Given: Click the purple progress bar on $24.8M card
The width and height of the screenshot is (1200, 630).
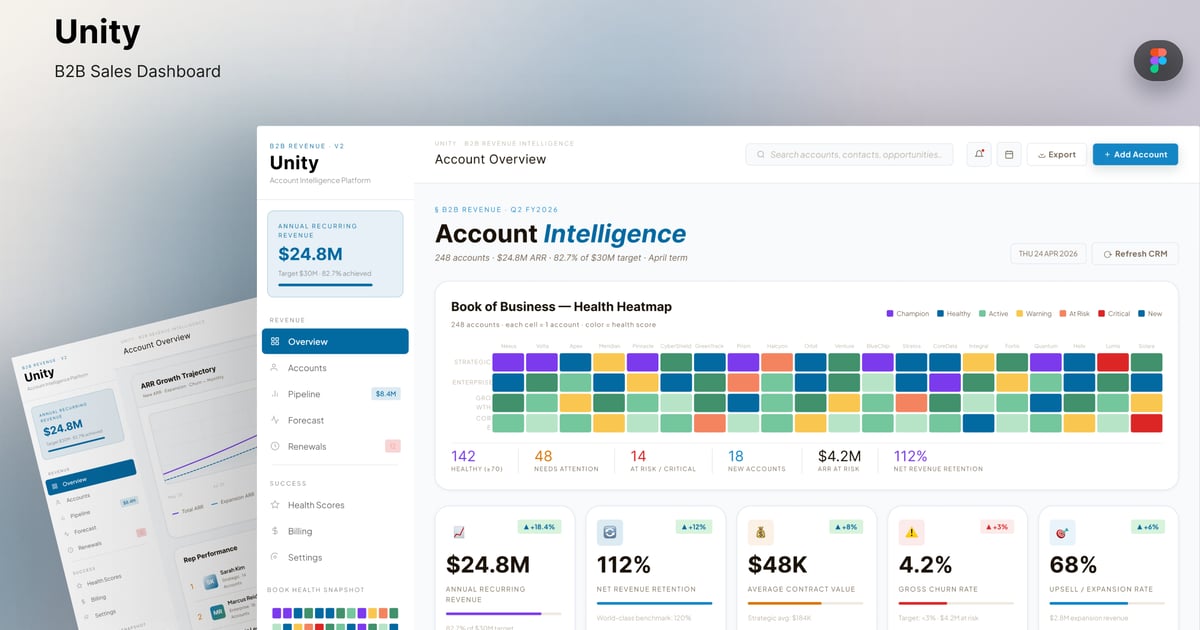Looking at the screenshot, I should point(493,613).
